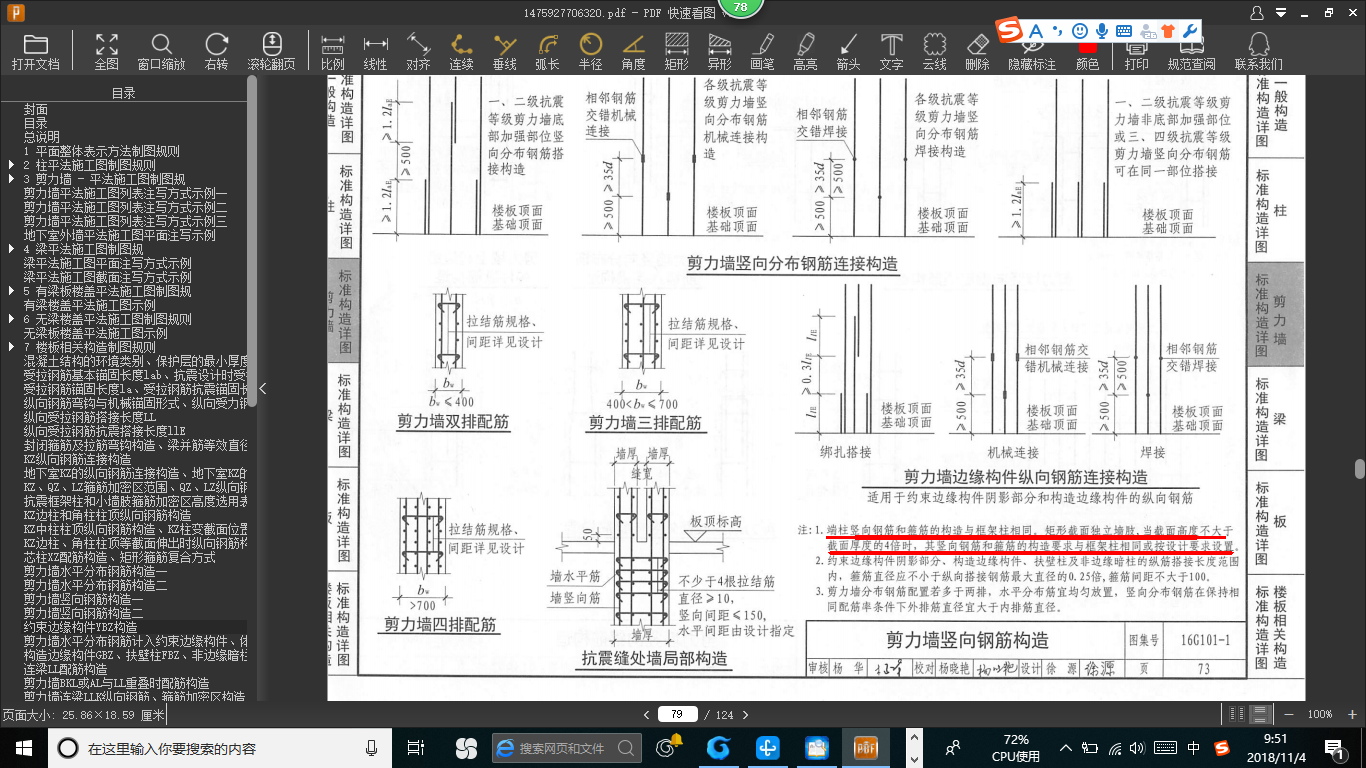
Task: Print the document with 打印
Action: [x=1136, y=55]
